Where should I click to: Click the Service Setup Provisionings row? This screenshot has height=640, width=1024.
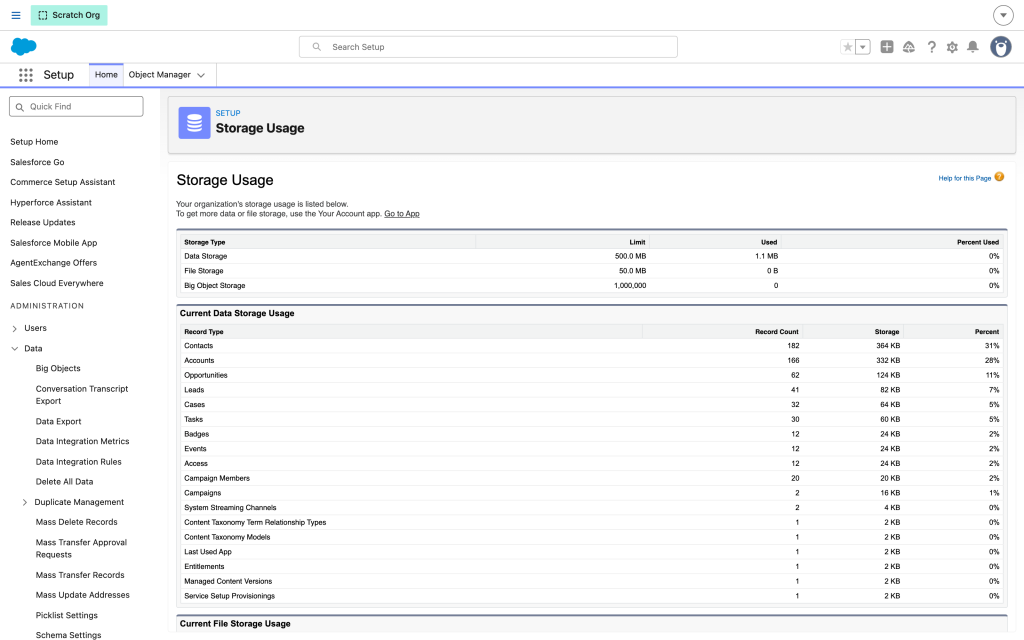[591, 596]
